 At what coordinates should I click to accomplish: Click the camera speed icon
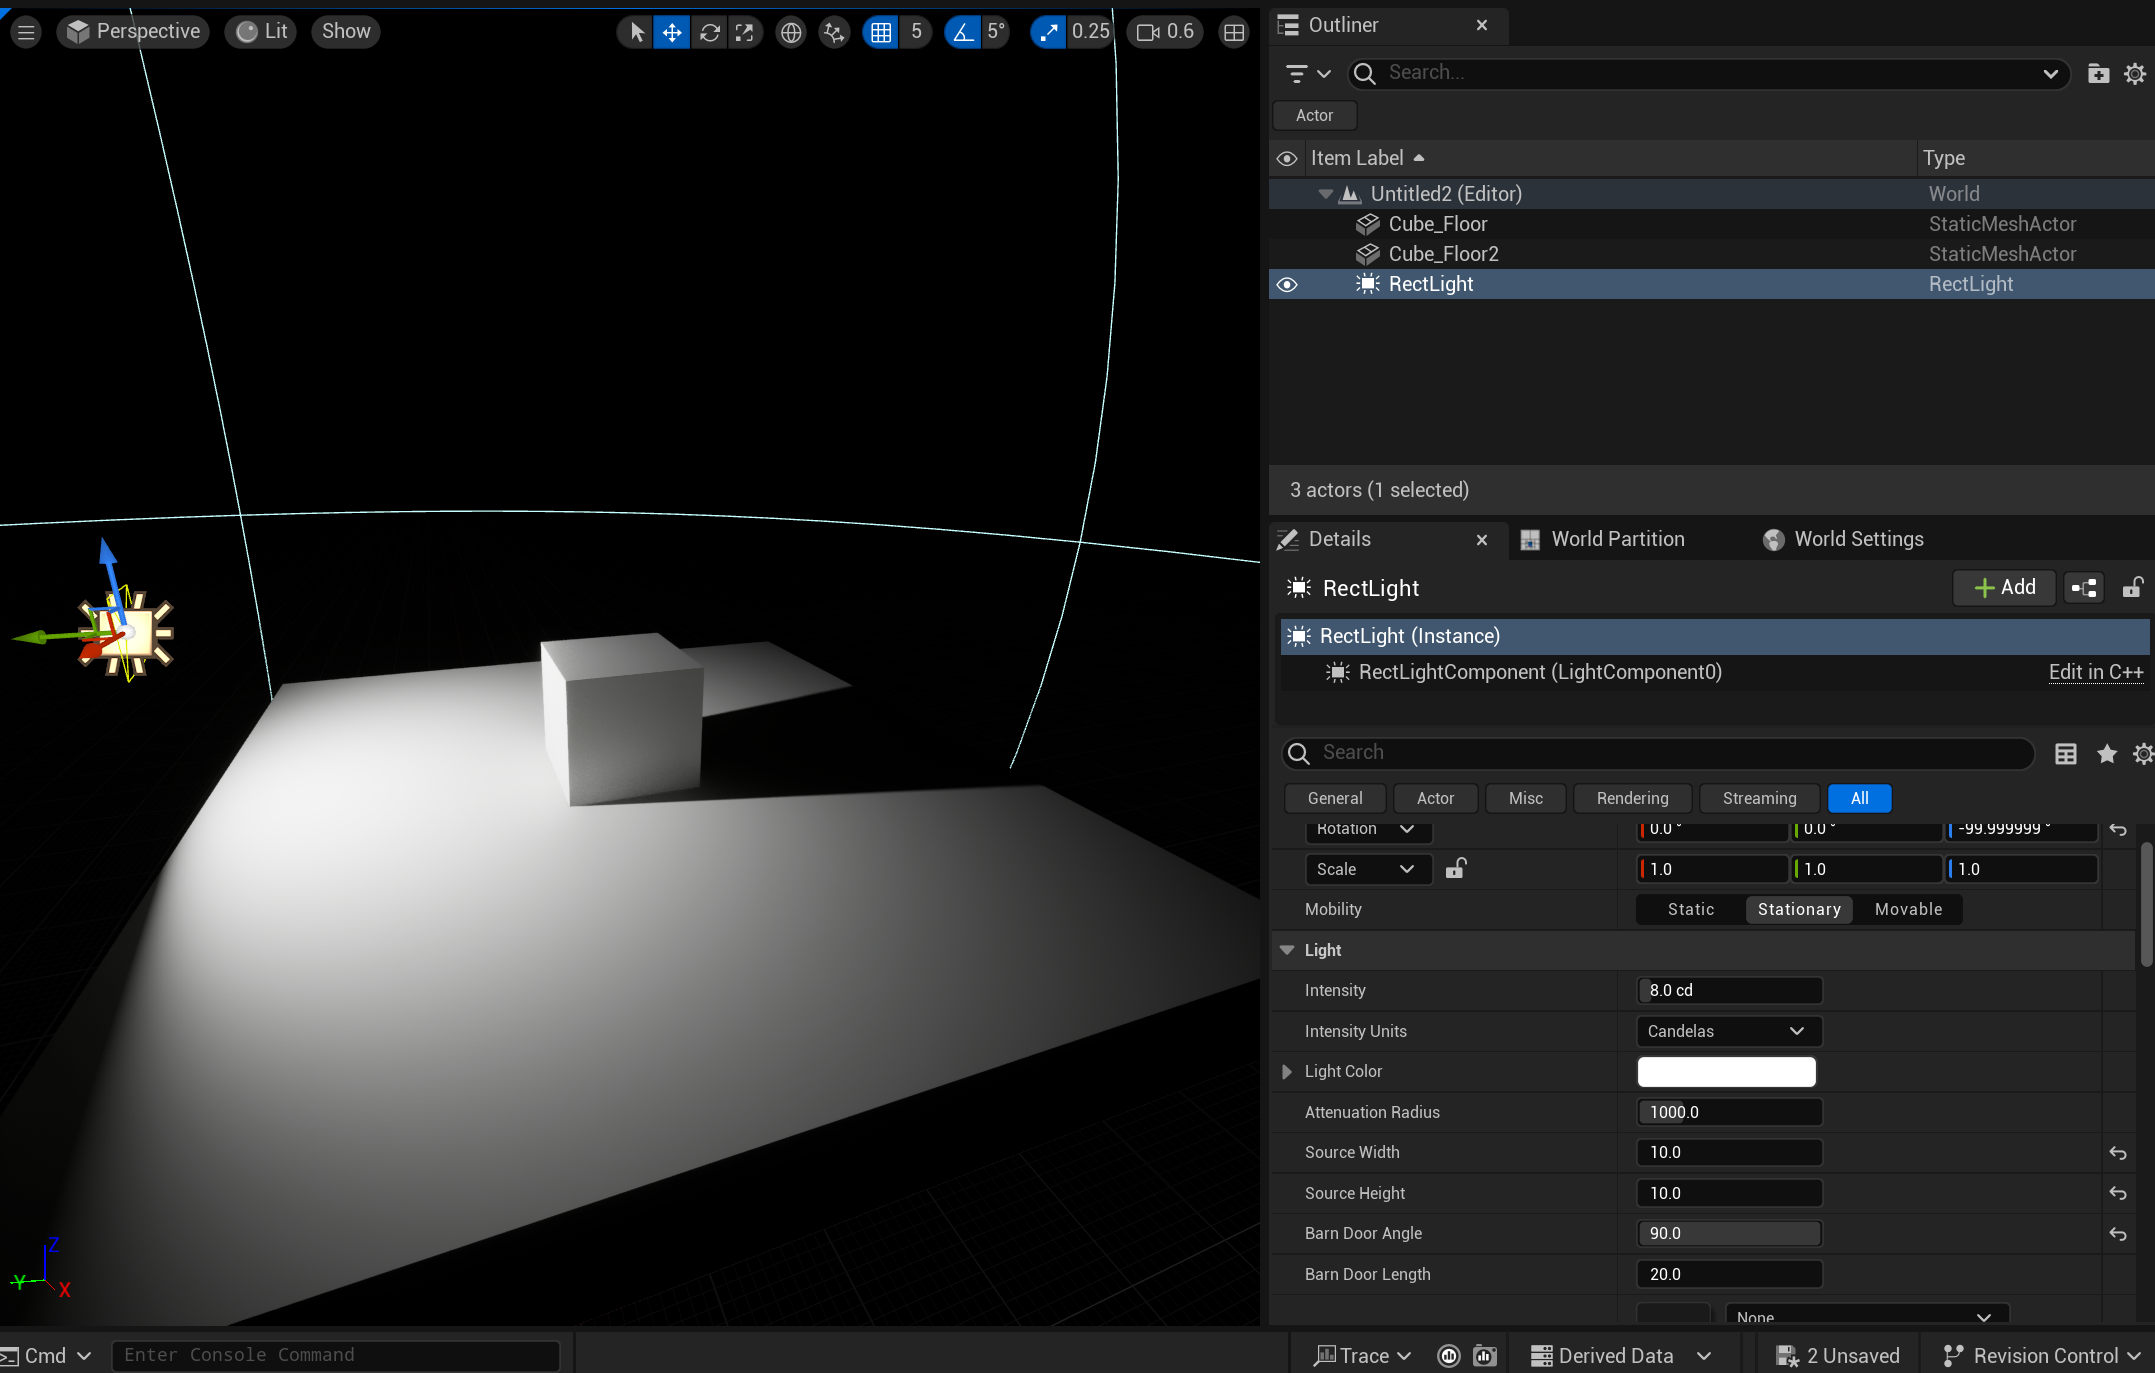pyautogui.click(x=1148, y=33)
